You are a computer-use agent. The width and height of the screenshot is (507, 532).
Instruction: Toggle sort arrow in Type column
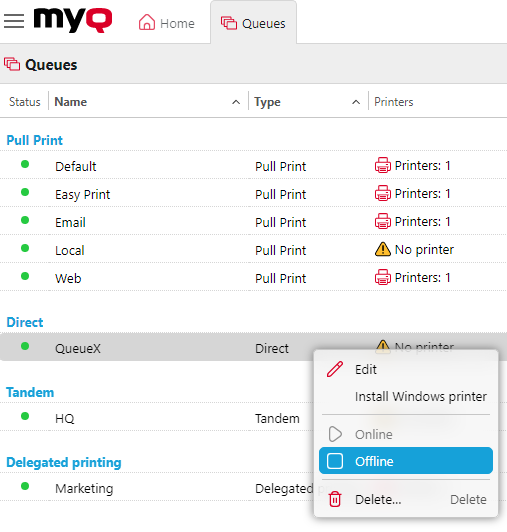pyautogui.click(x=356, y=102)
